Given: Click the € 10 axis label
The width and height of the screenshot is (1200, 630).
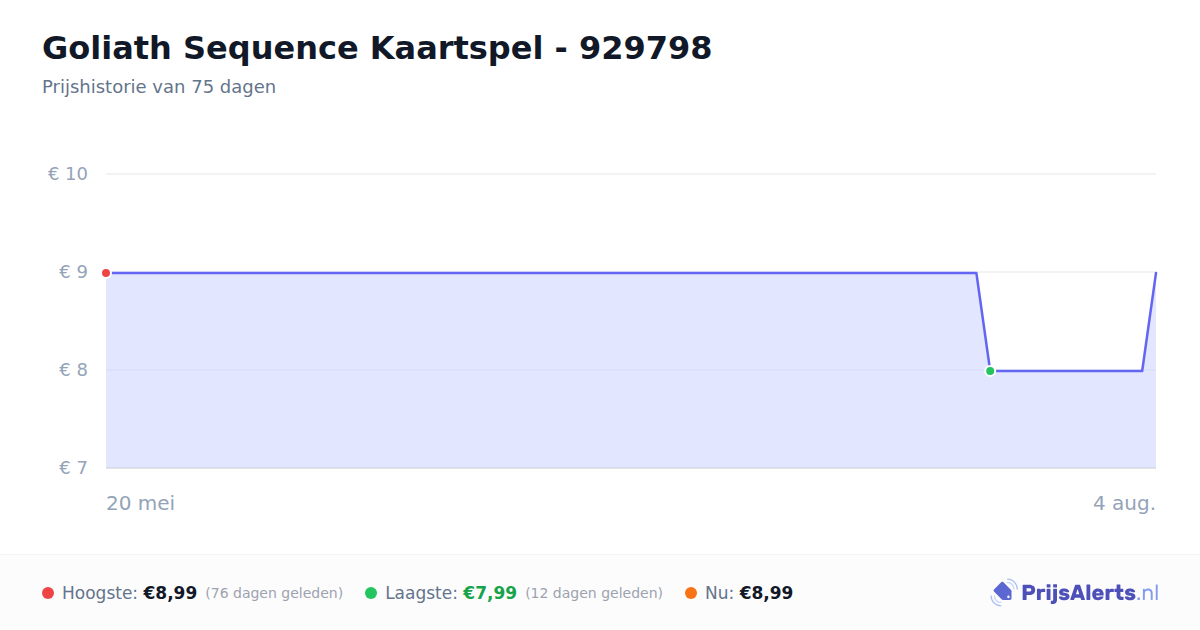Looking at the screenshot, I should tap(68, 174).
